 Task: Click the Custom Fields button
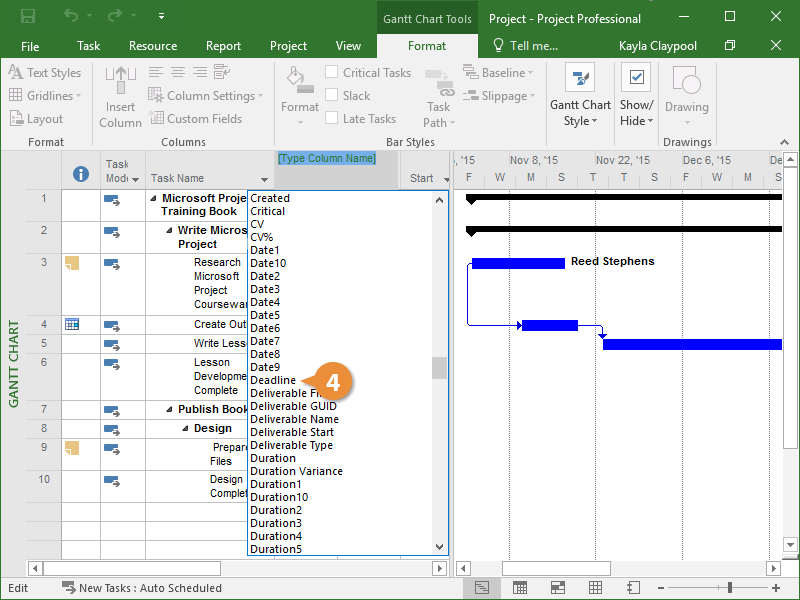point(196,119)
